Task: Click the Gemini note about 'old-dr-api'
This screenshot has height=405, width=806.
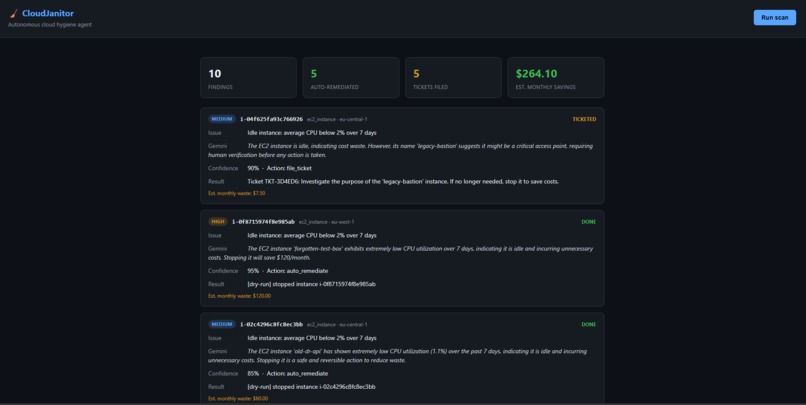Action: (397, 356)
